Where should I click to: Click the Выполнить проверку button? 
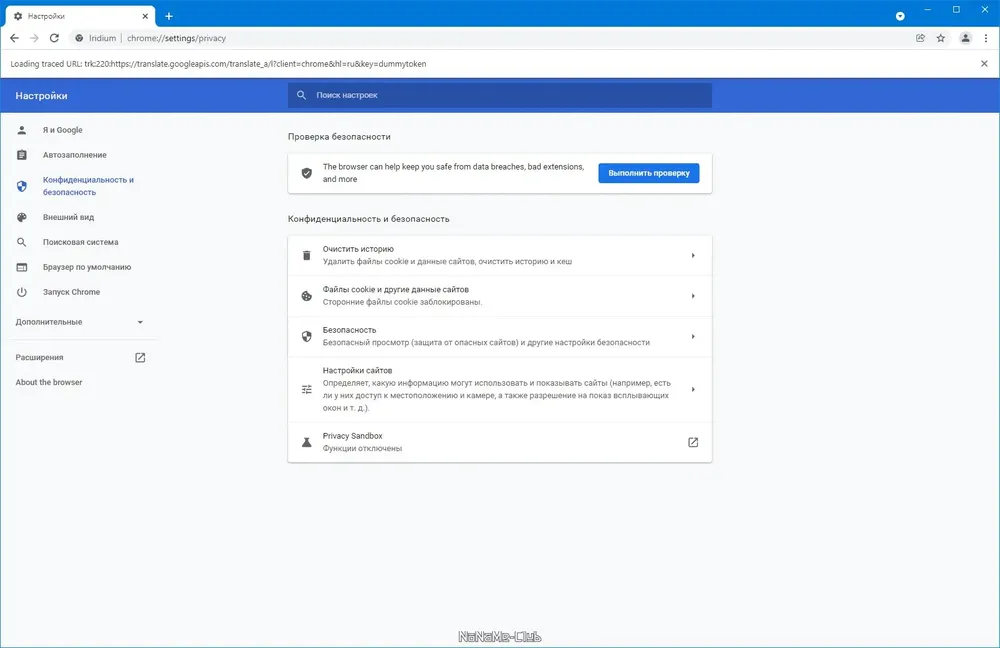[x=649, y=173]
